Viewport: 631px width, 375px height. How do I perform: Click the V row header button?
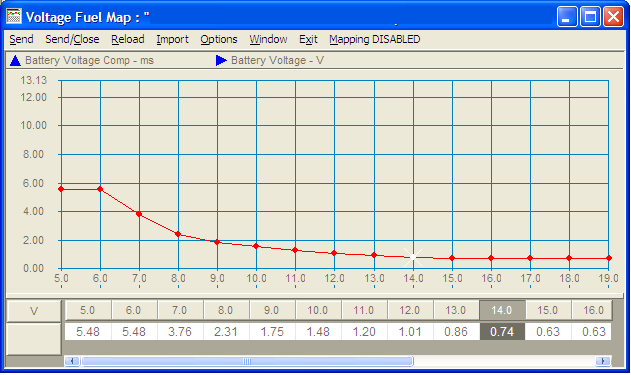click(x=34, y=311)
